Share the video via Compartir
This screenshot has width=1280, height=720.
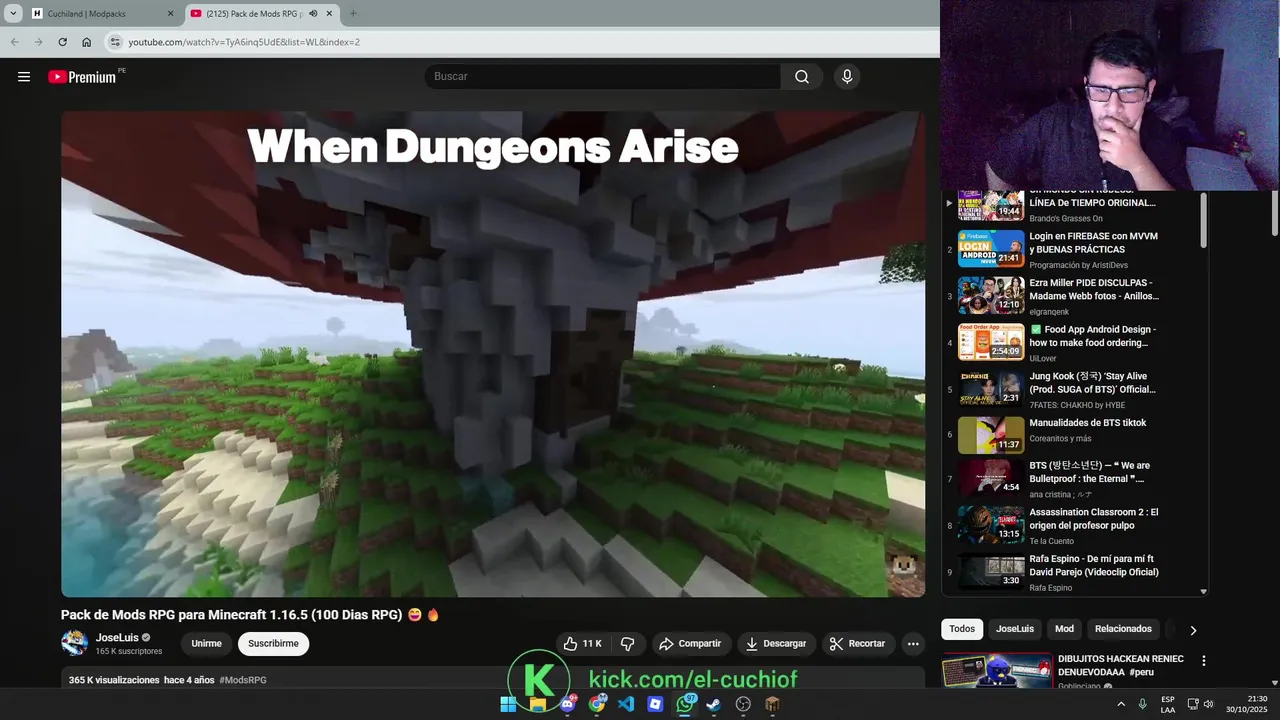pyautogui.click(x=690, y=644)
